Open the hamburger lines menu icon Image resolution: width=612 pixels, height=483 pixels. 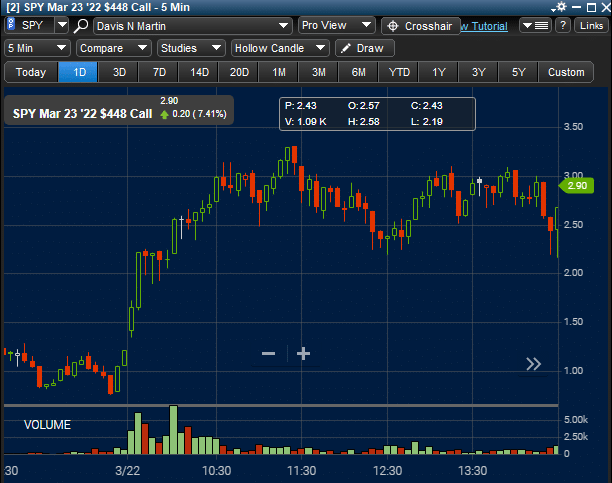point(535,26)
